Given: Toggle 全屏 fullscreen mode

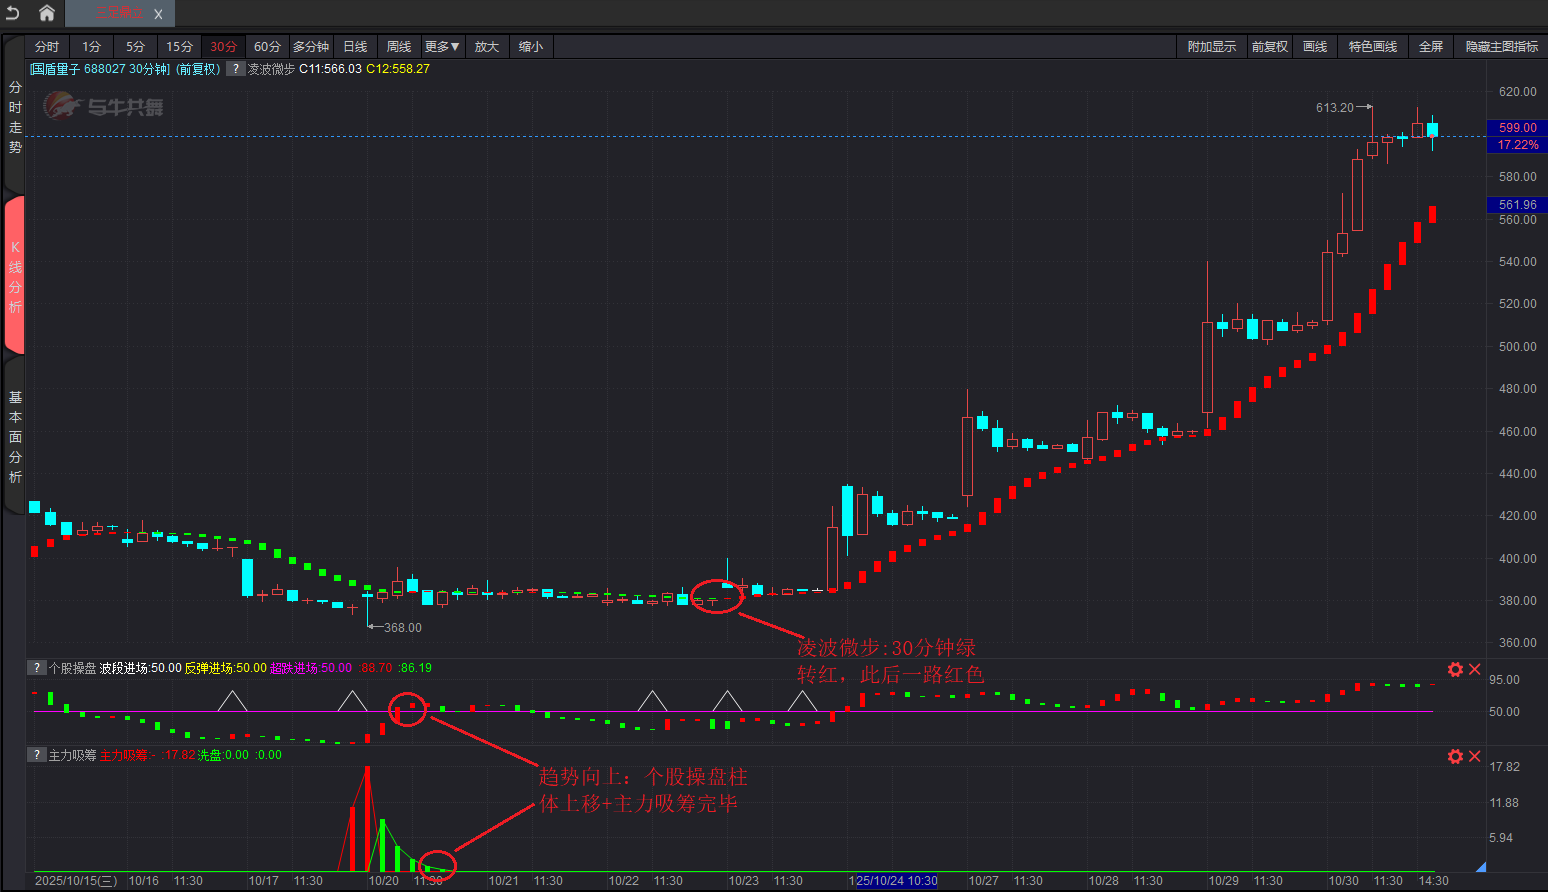Looking at the screenshot, I should click(x=1430, y=47).
